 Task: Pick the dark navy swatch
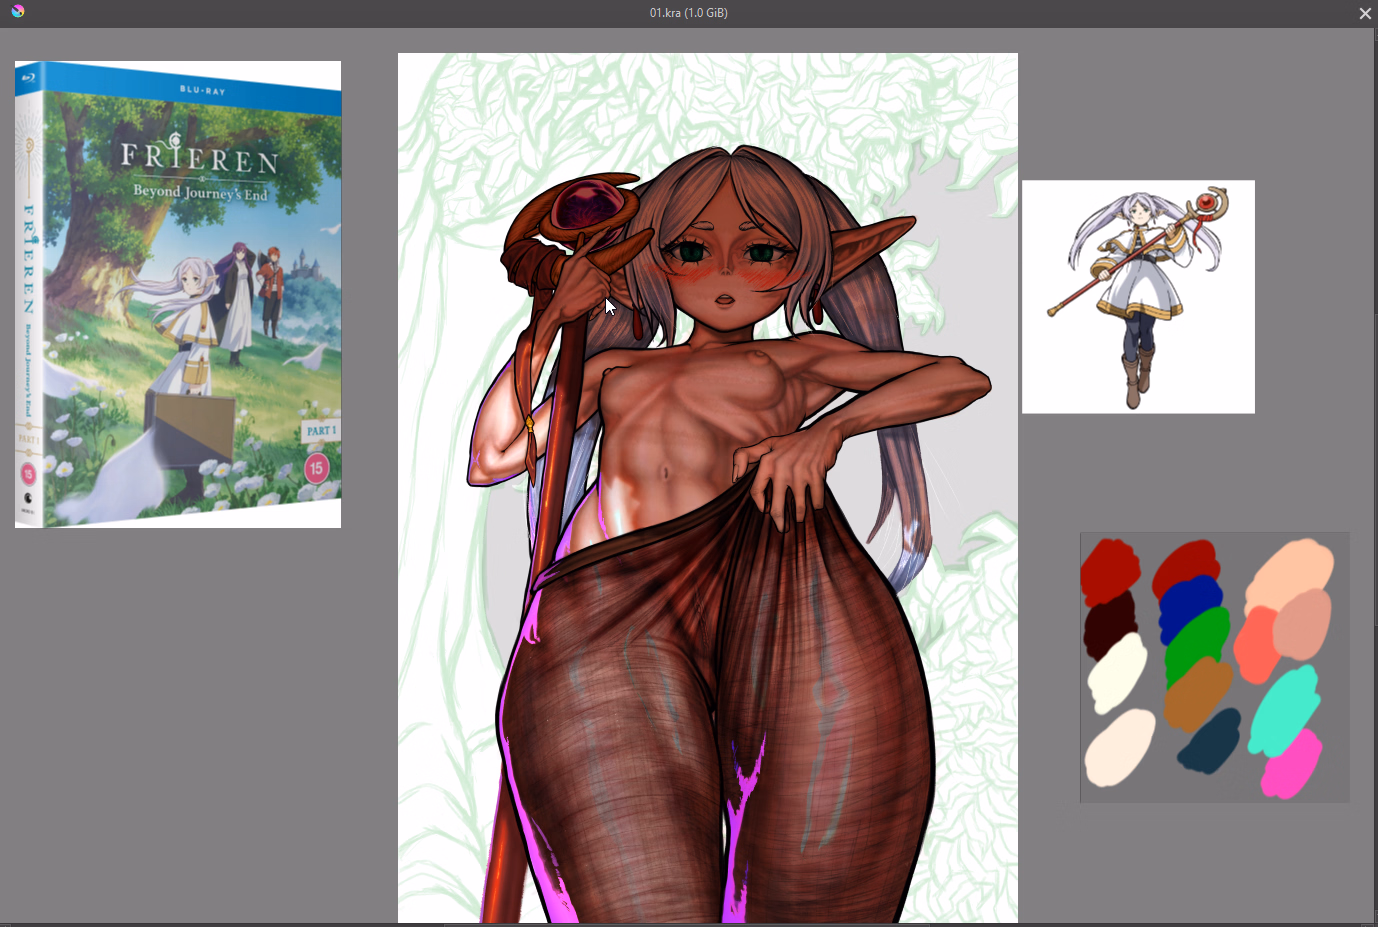1209,743
